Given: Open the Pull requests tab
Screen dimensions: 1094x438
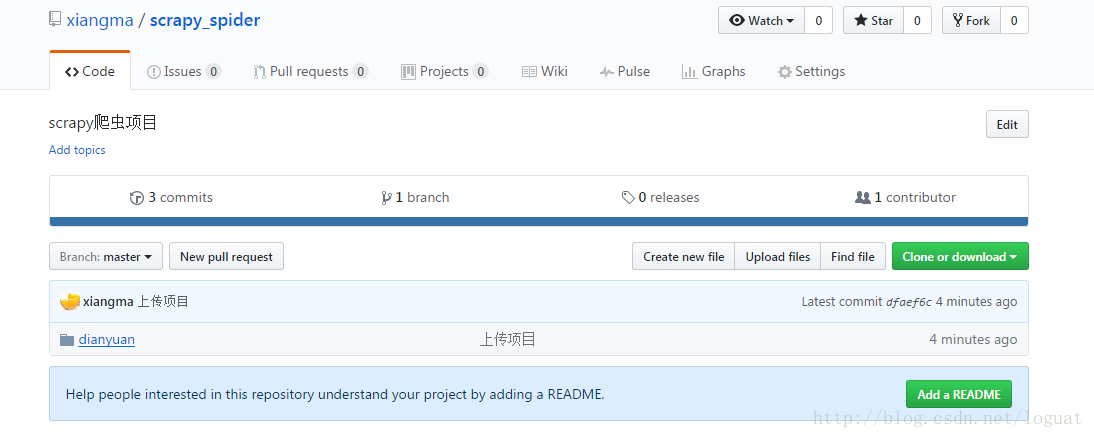Looking at the screenshot, I should pos(310,71).
